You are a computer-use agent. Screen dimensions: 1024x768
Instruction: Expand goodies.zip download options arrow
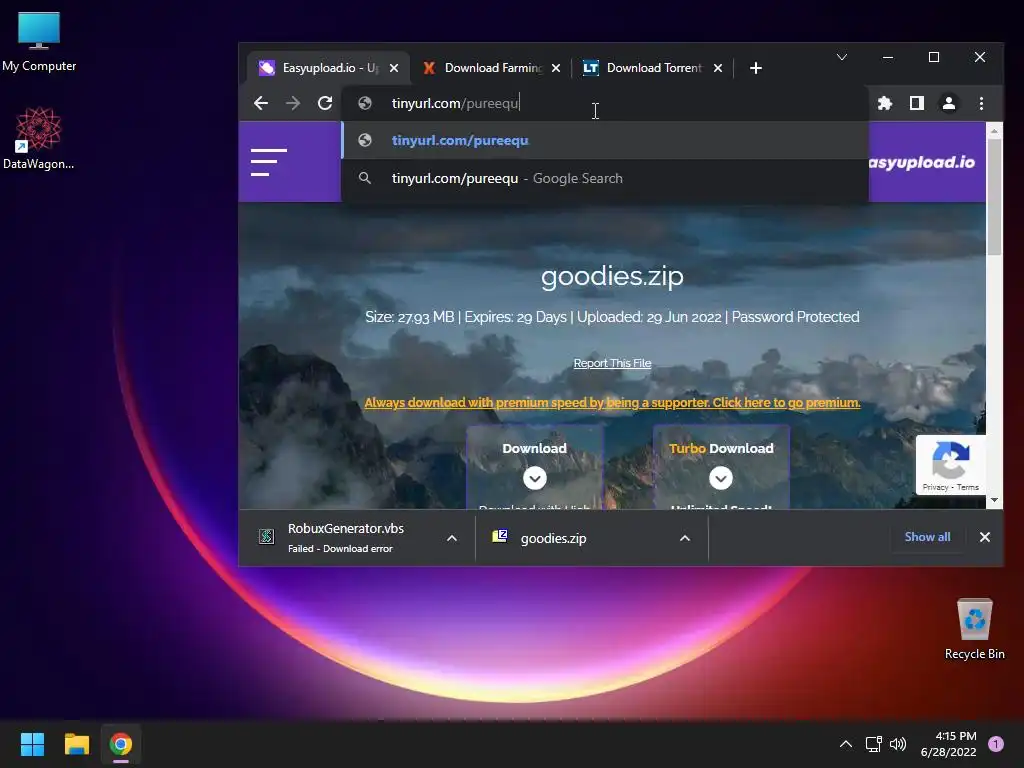coord(685,538)
